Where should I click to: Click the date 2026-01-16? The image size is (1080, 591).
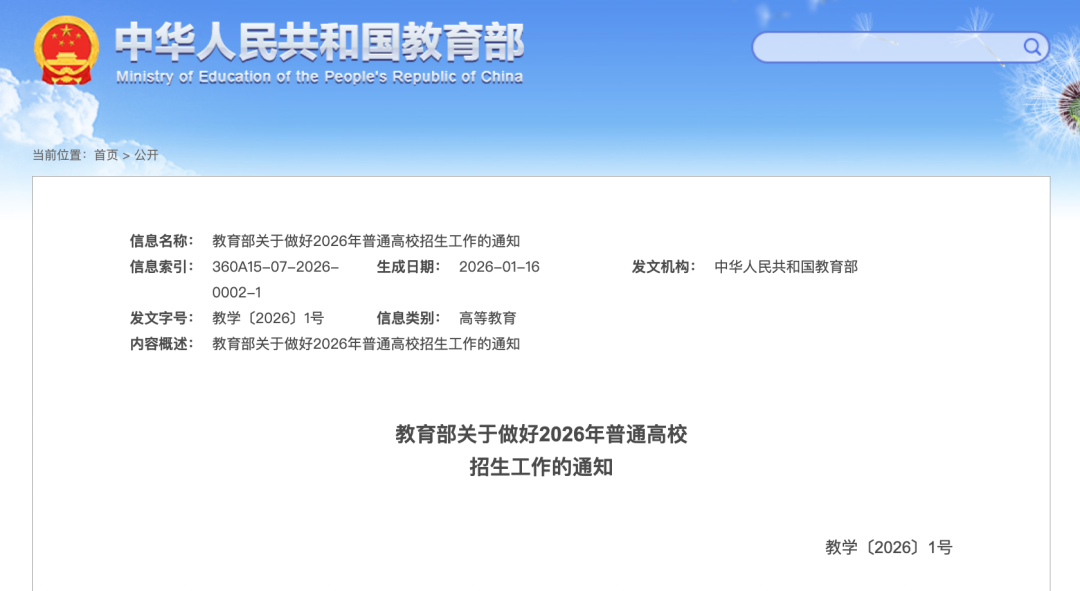pyautogui.click(x=499, y=267)
